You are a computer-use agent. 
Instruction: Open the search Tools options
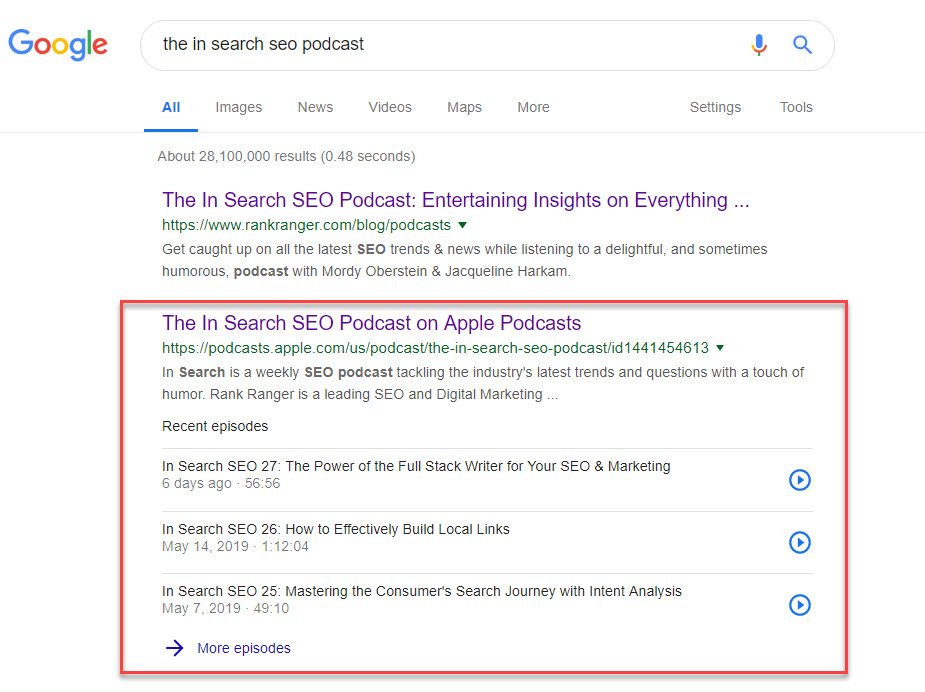coord(796,107)
